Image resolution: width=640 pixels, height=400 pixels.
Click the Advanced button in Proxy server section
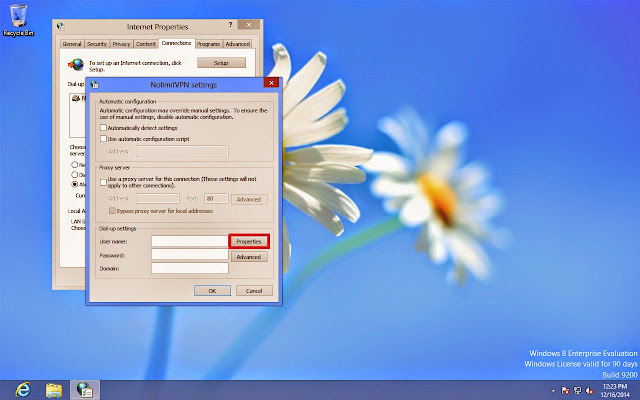coord(249,199)
